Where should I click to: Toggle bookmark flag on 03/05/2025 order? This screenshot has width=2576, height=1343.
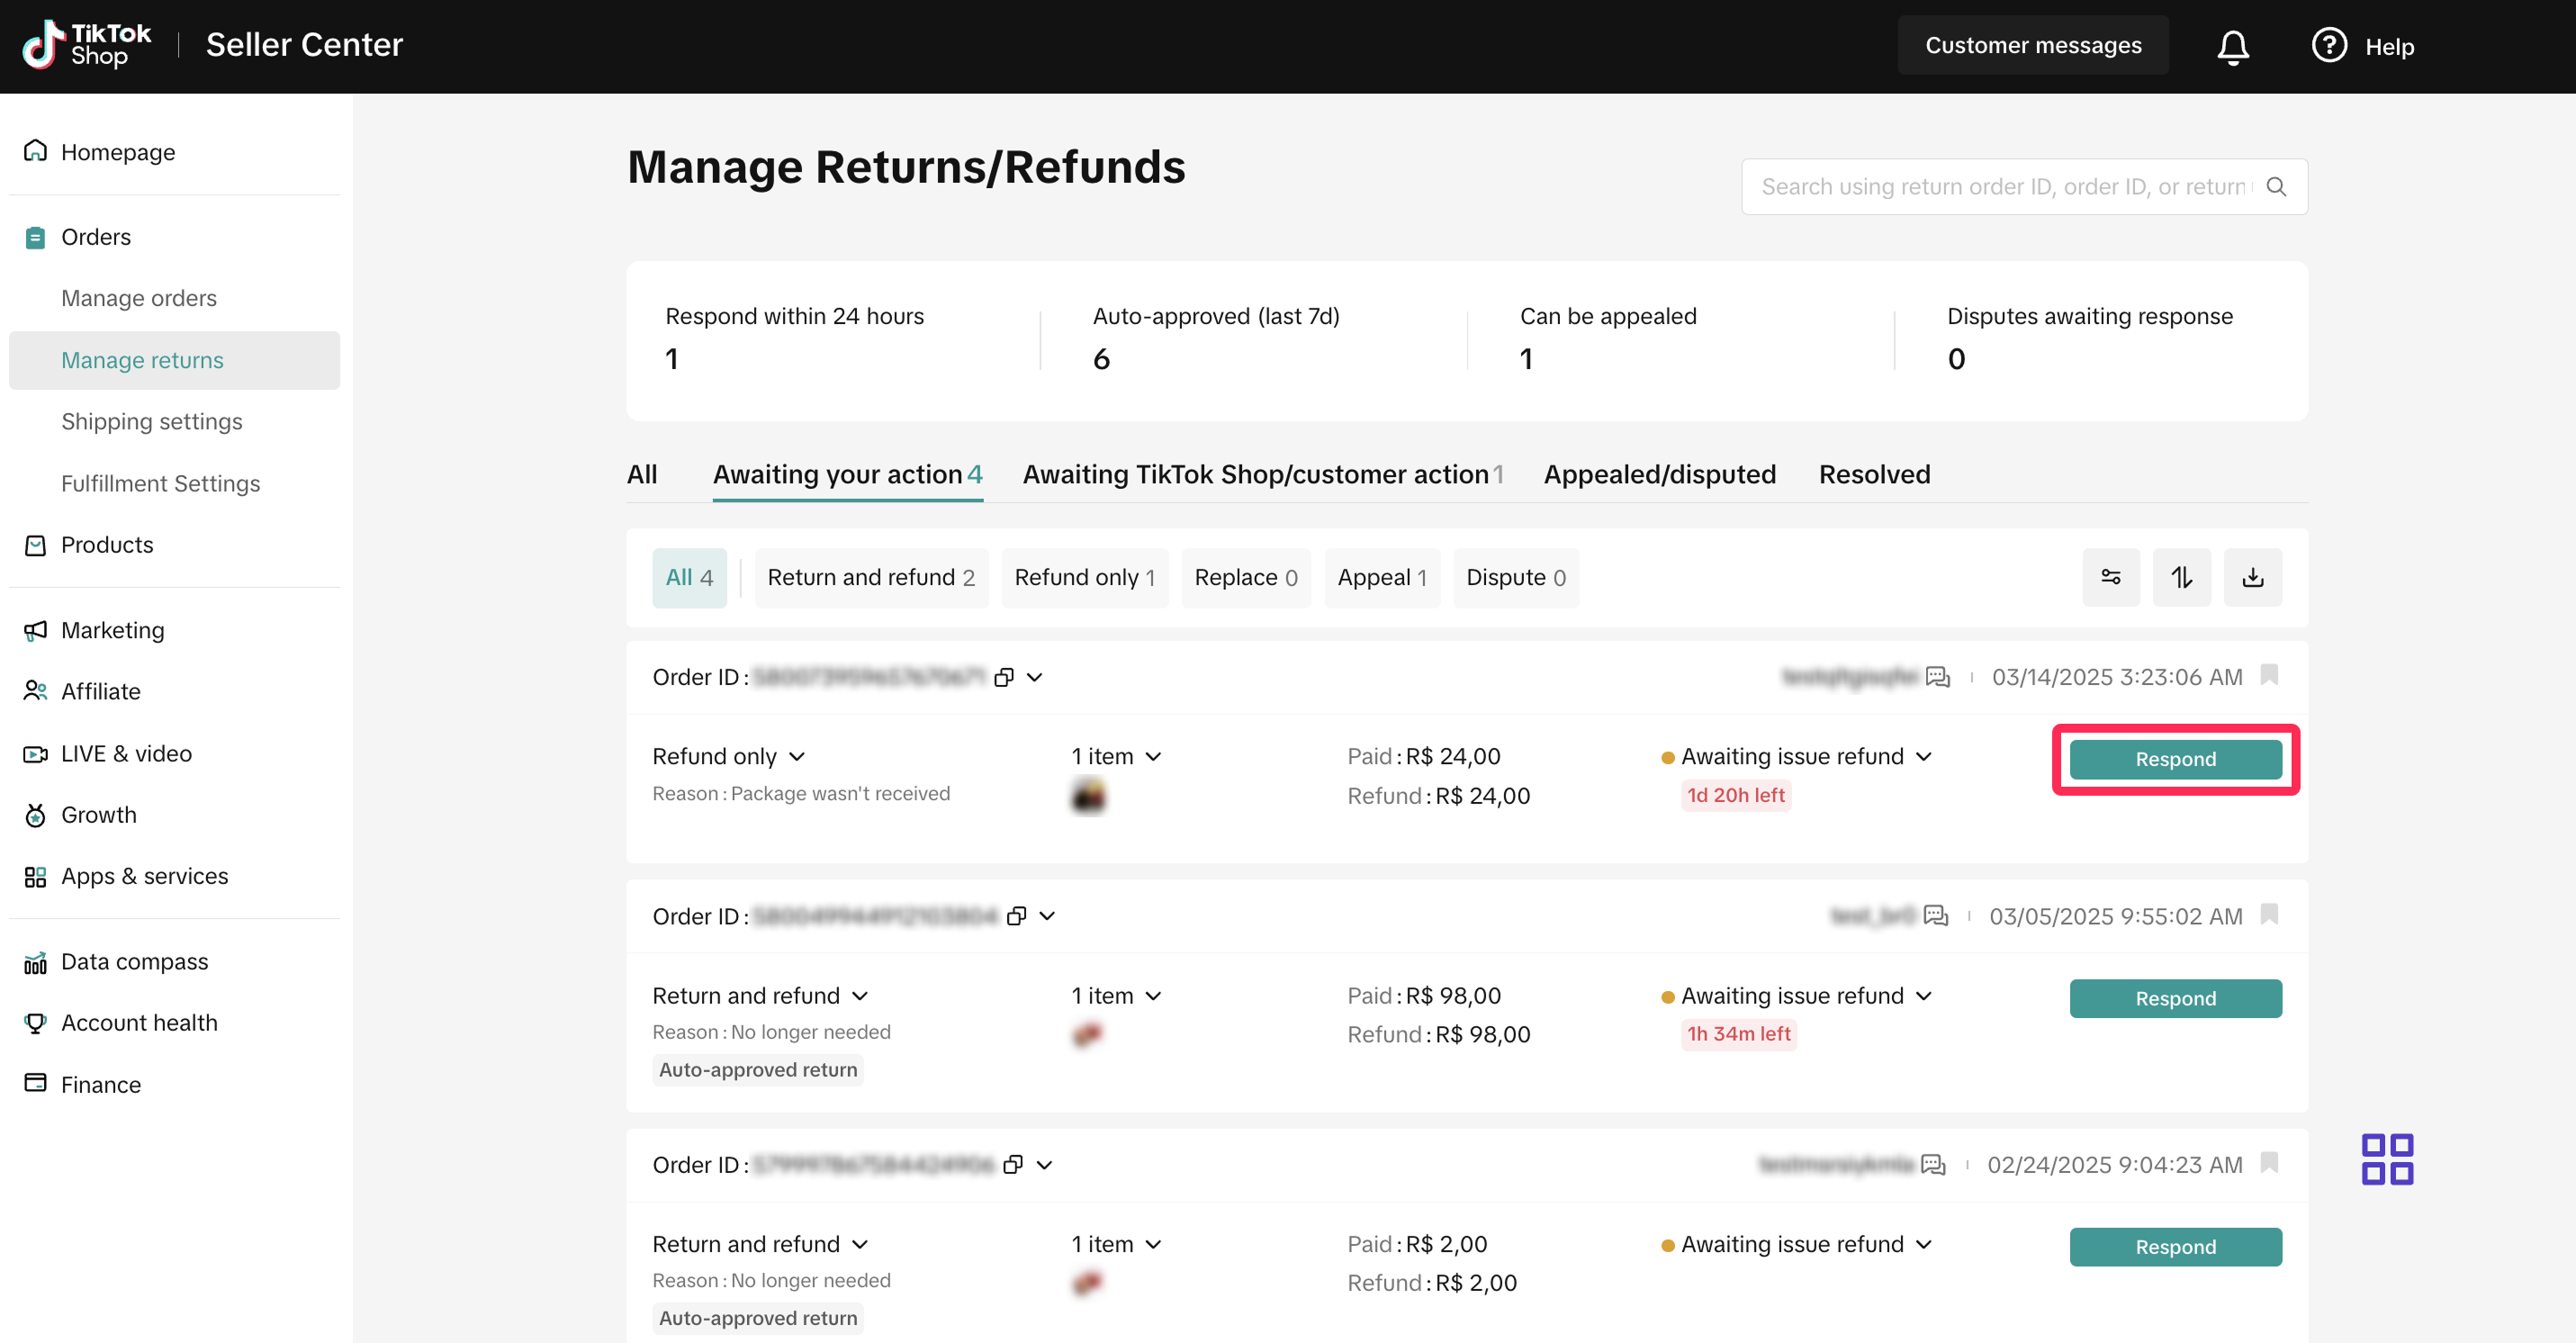click(2269, 914)
